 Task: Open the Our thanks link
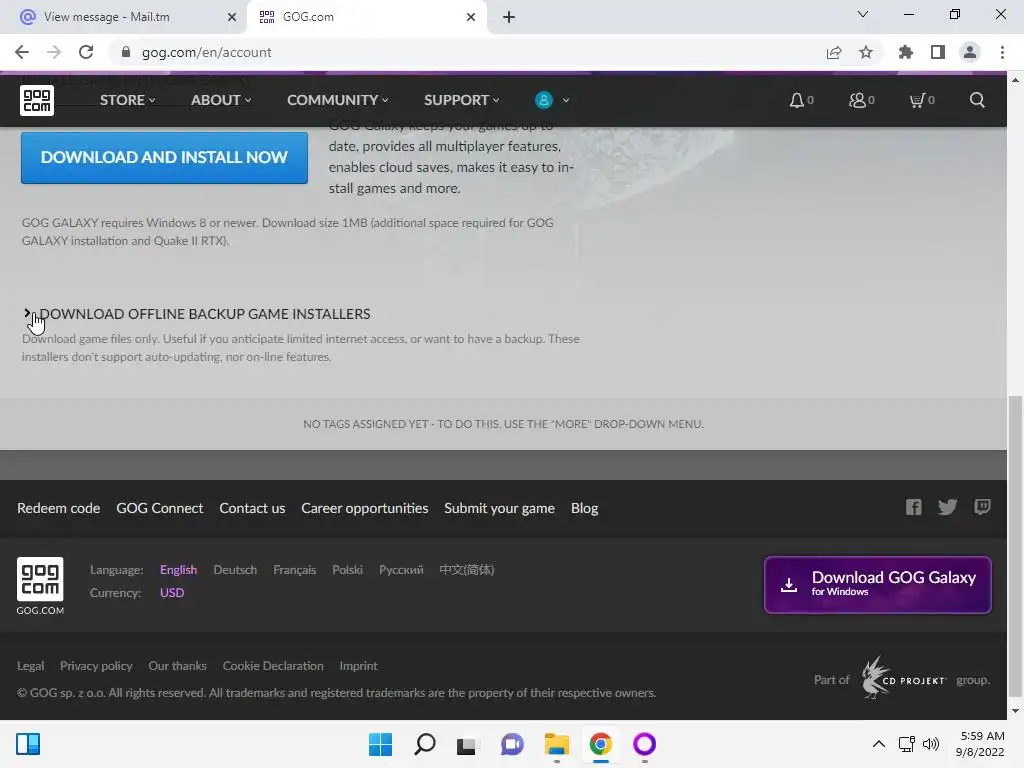177,665
